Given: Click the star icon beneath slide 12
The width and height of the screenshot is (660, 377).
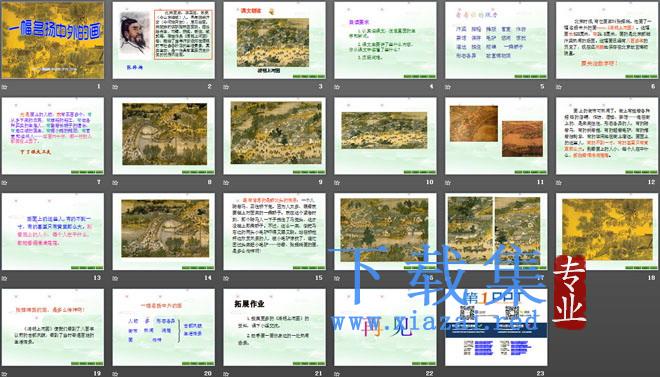Looking at the screenshot, I should click(x=559, y=183).
